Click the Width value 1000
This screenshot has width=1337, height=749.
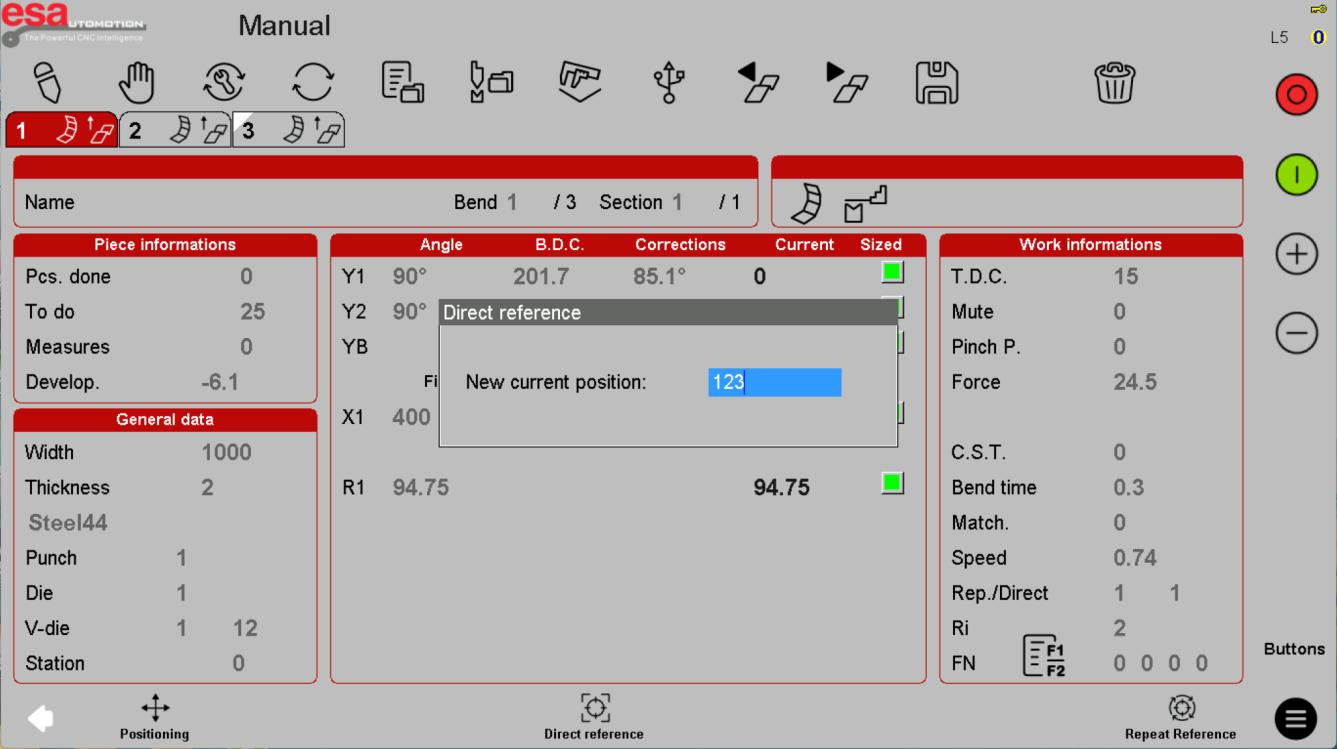(x=227, y=452)
